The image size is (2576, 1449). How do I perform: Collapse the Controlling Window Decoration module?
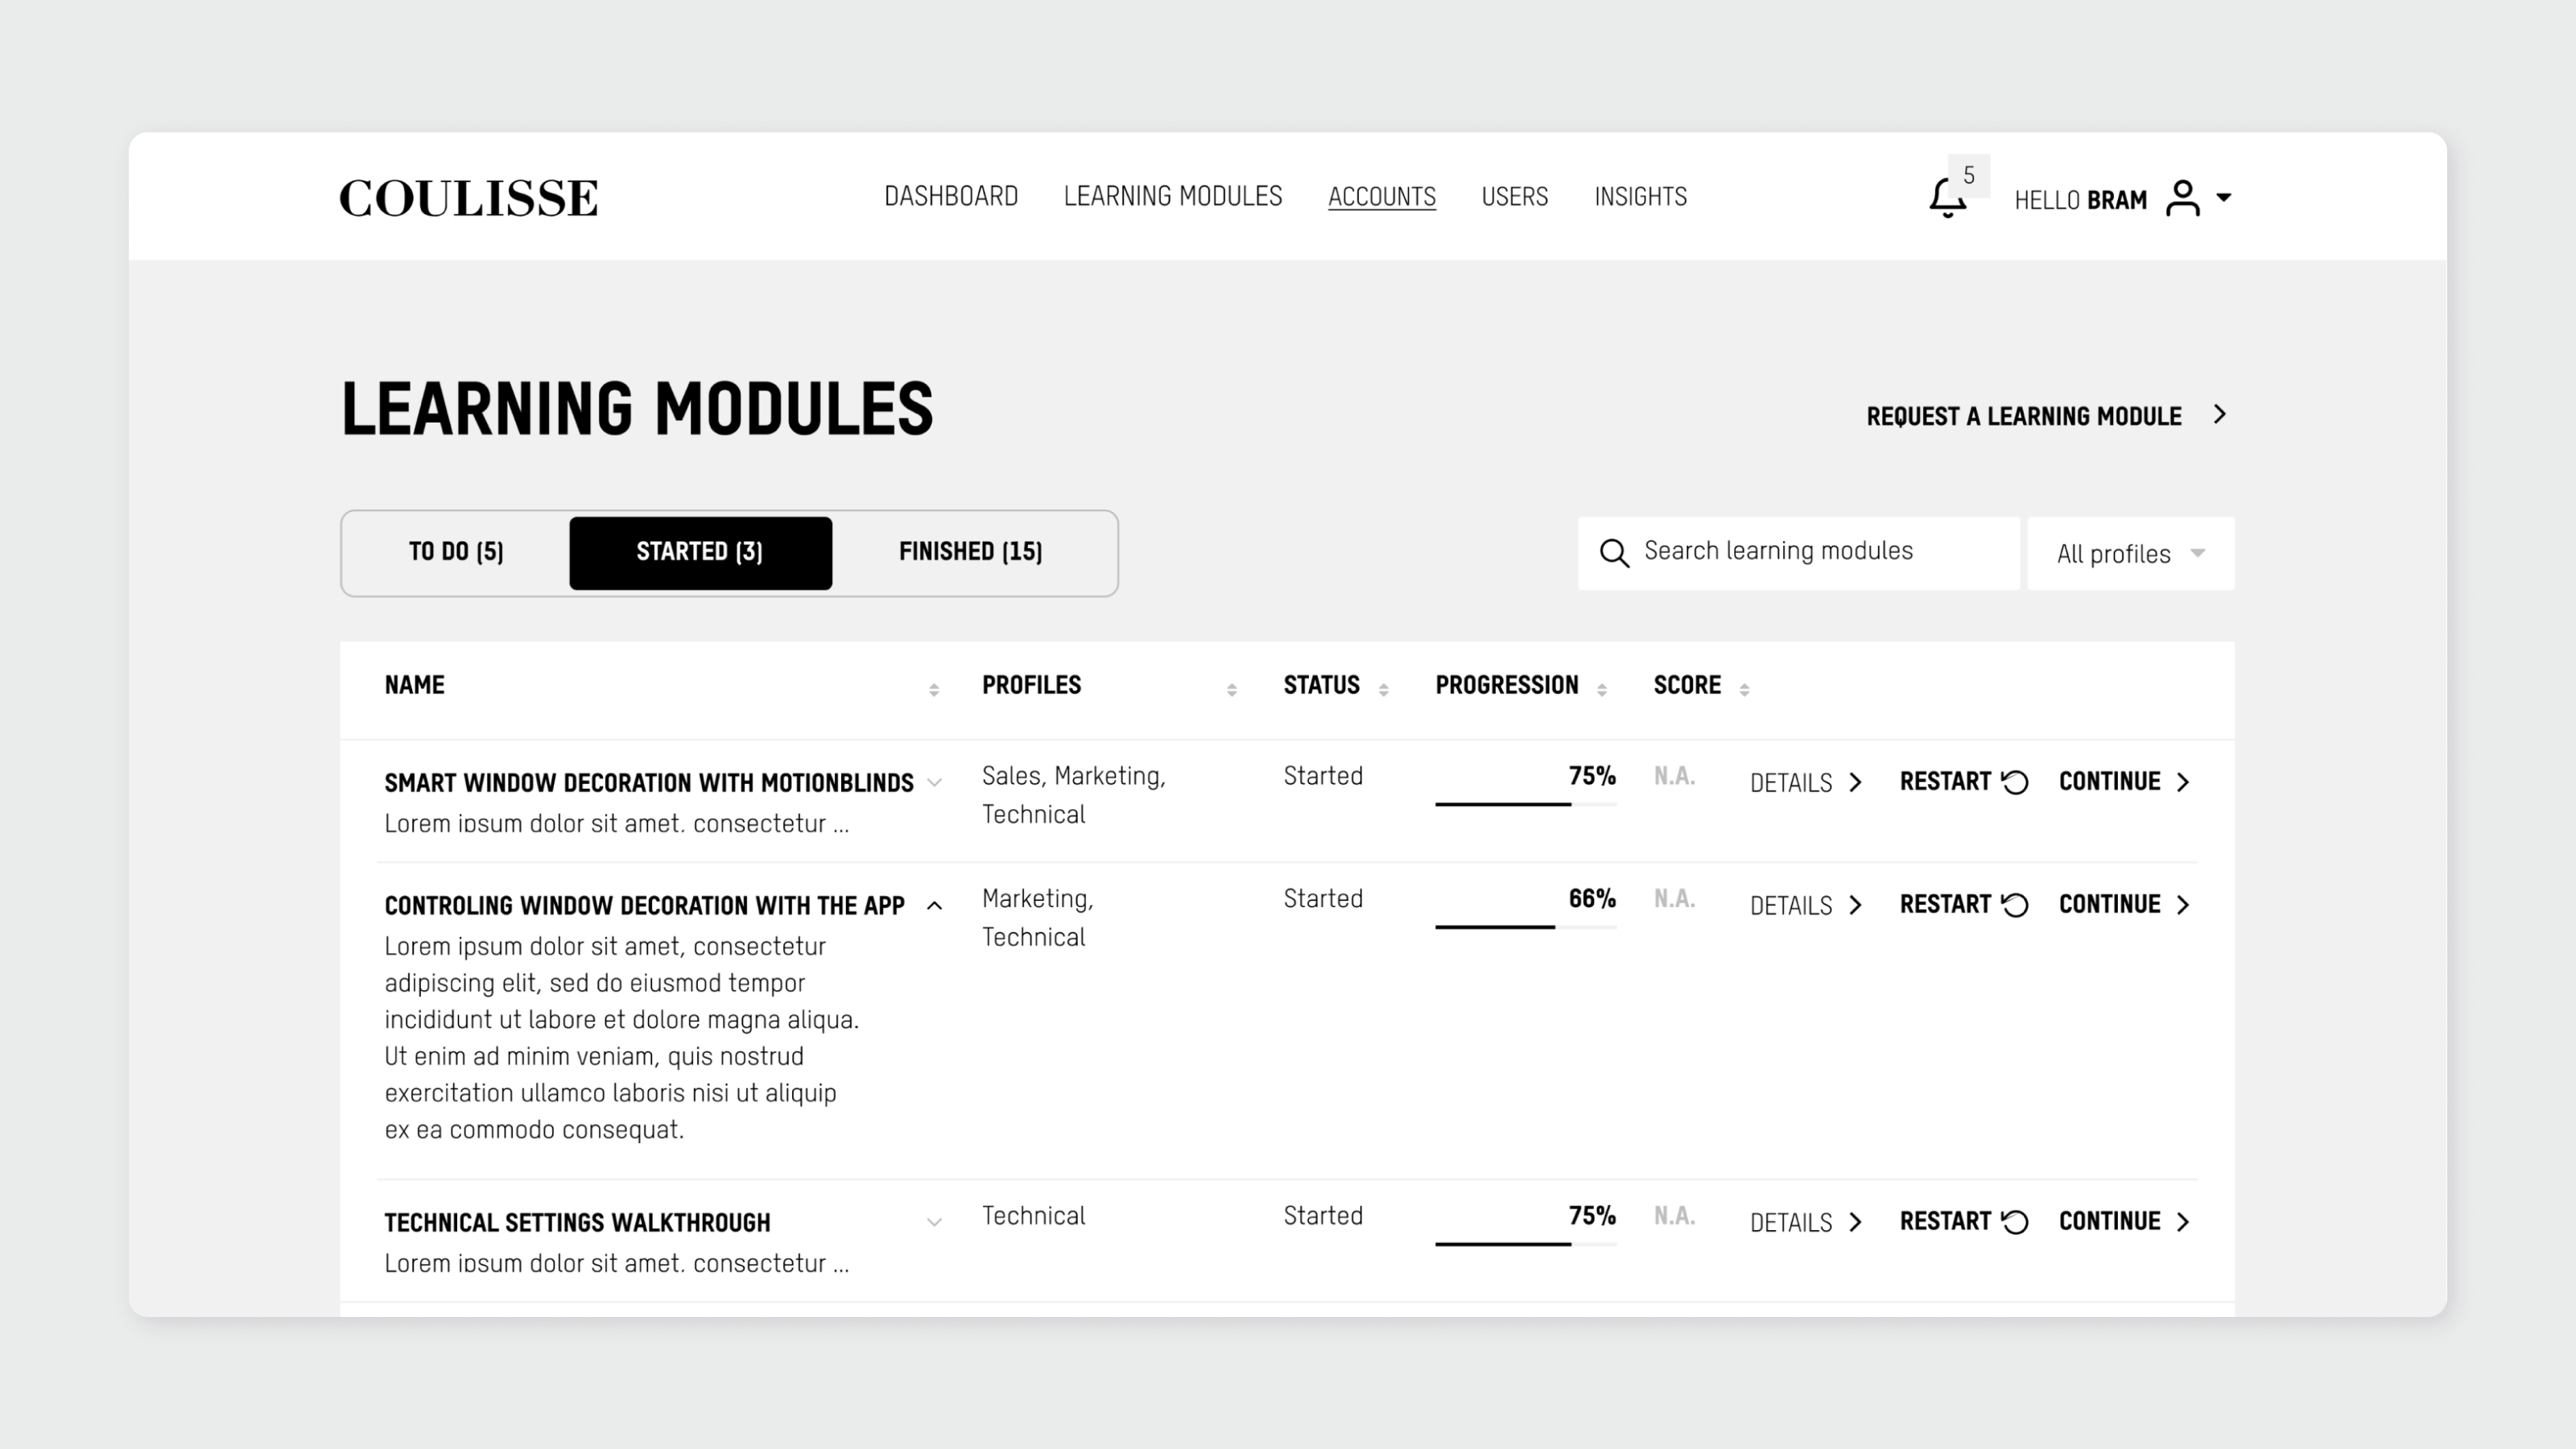point(934,906)
